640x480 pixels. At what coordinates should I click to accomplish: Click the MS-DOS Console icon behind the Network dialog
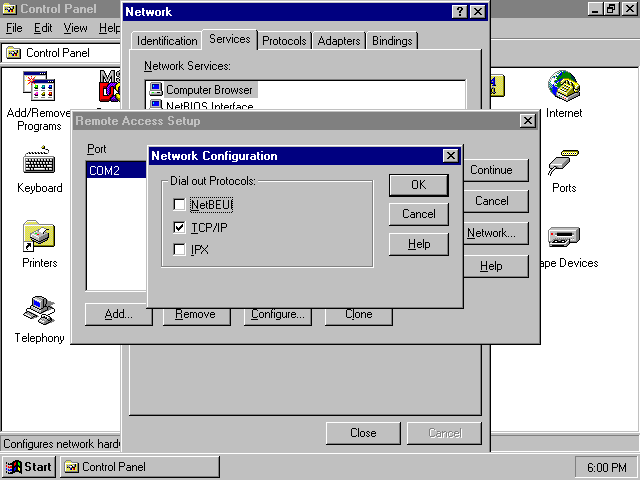click(110, 86)
